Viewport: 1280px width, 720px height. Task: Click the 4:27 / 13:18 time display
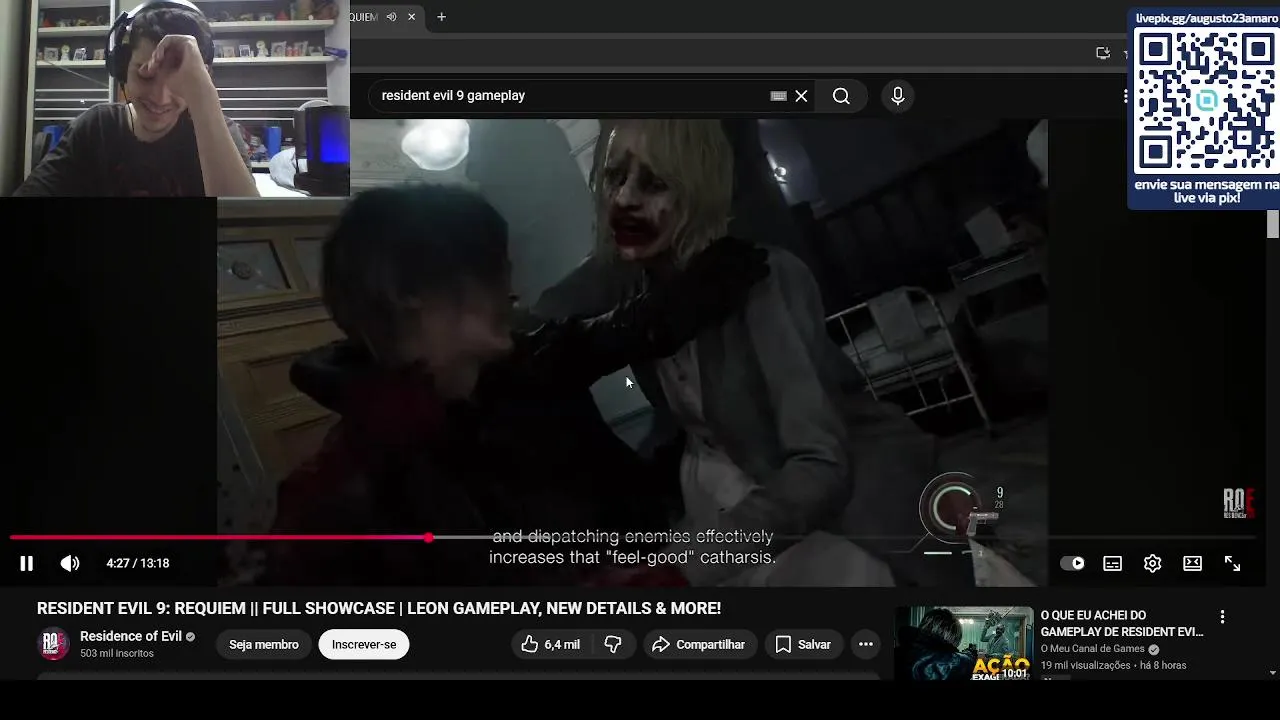[138, 564]
